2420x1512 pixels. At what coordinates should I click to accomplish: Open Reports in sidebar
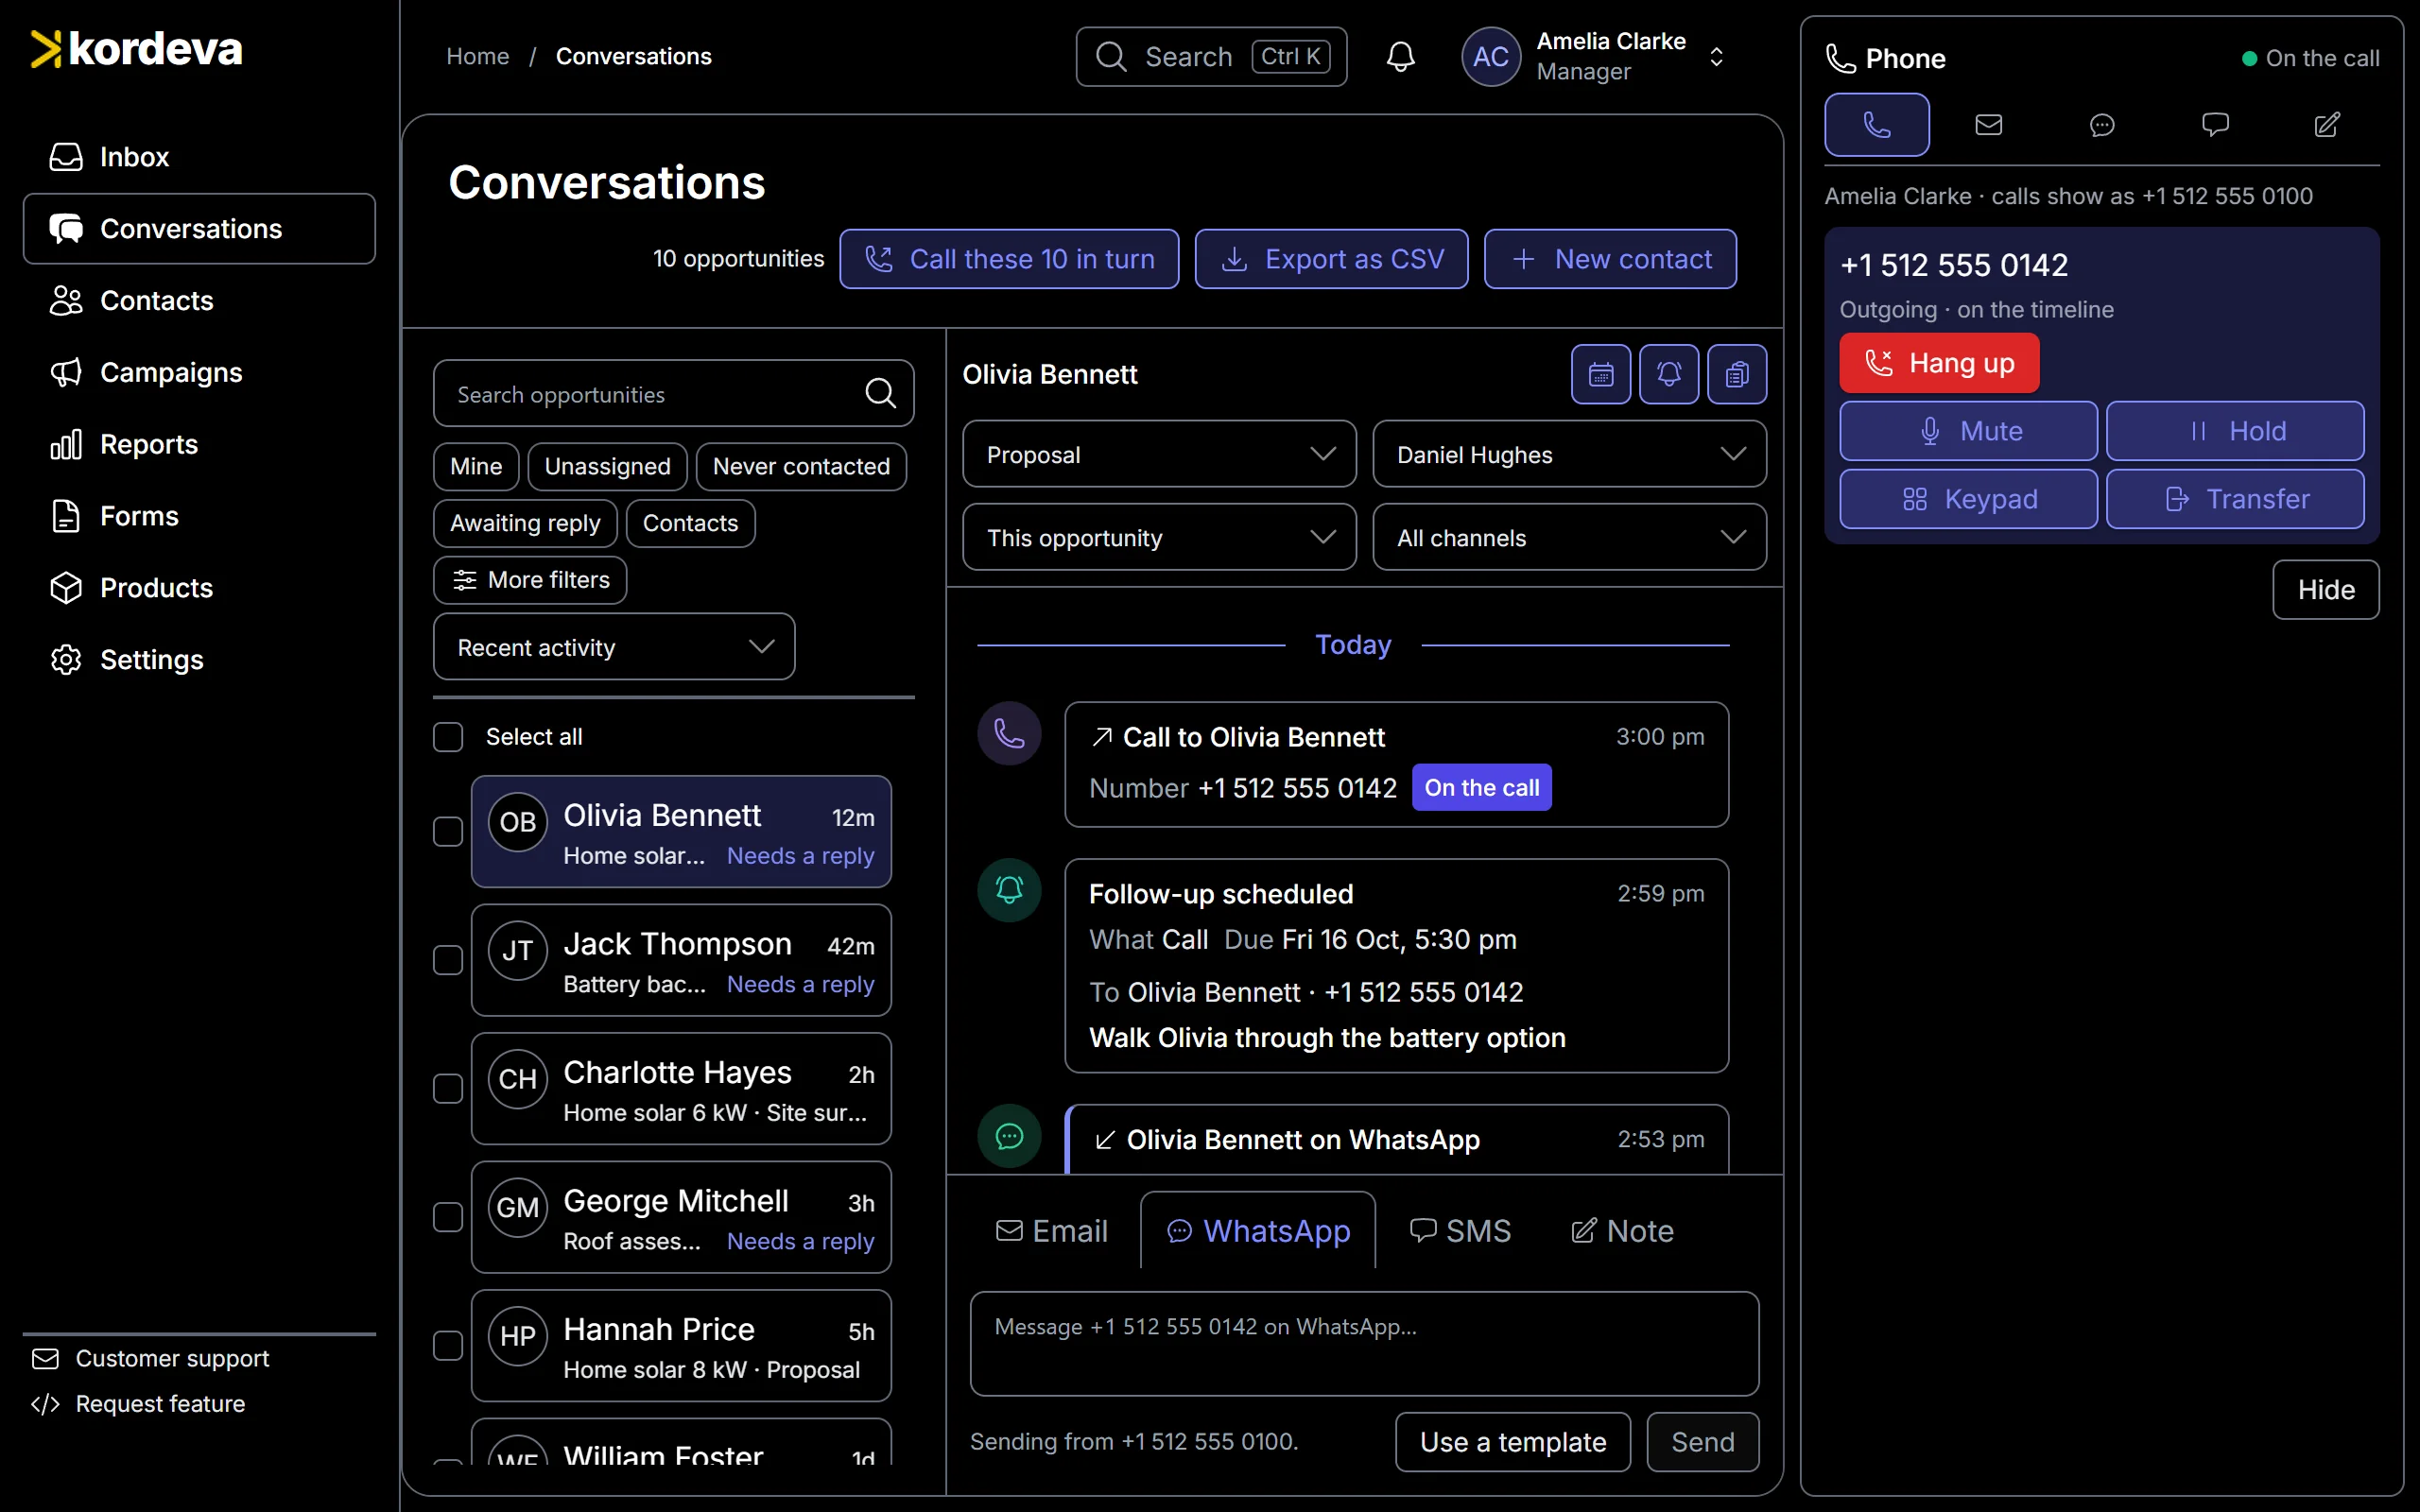pos(199,444)
